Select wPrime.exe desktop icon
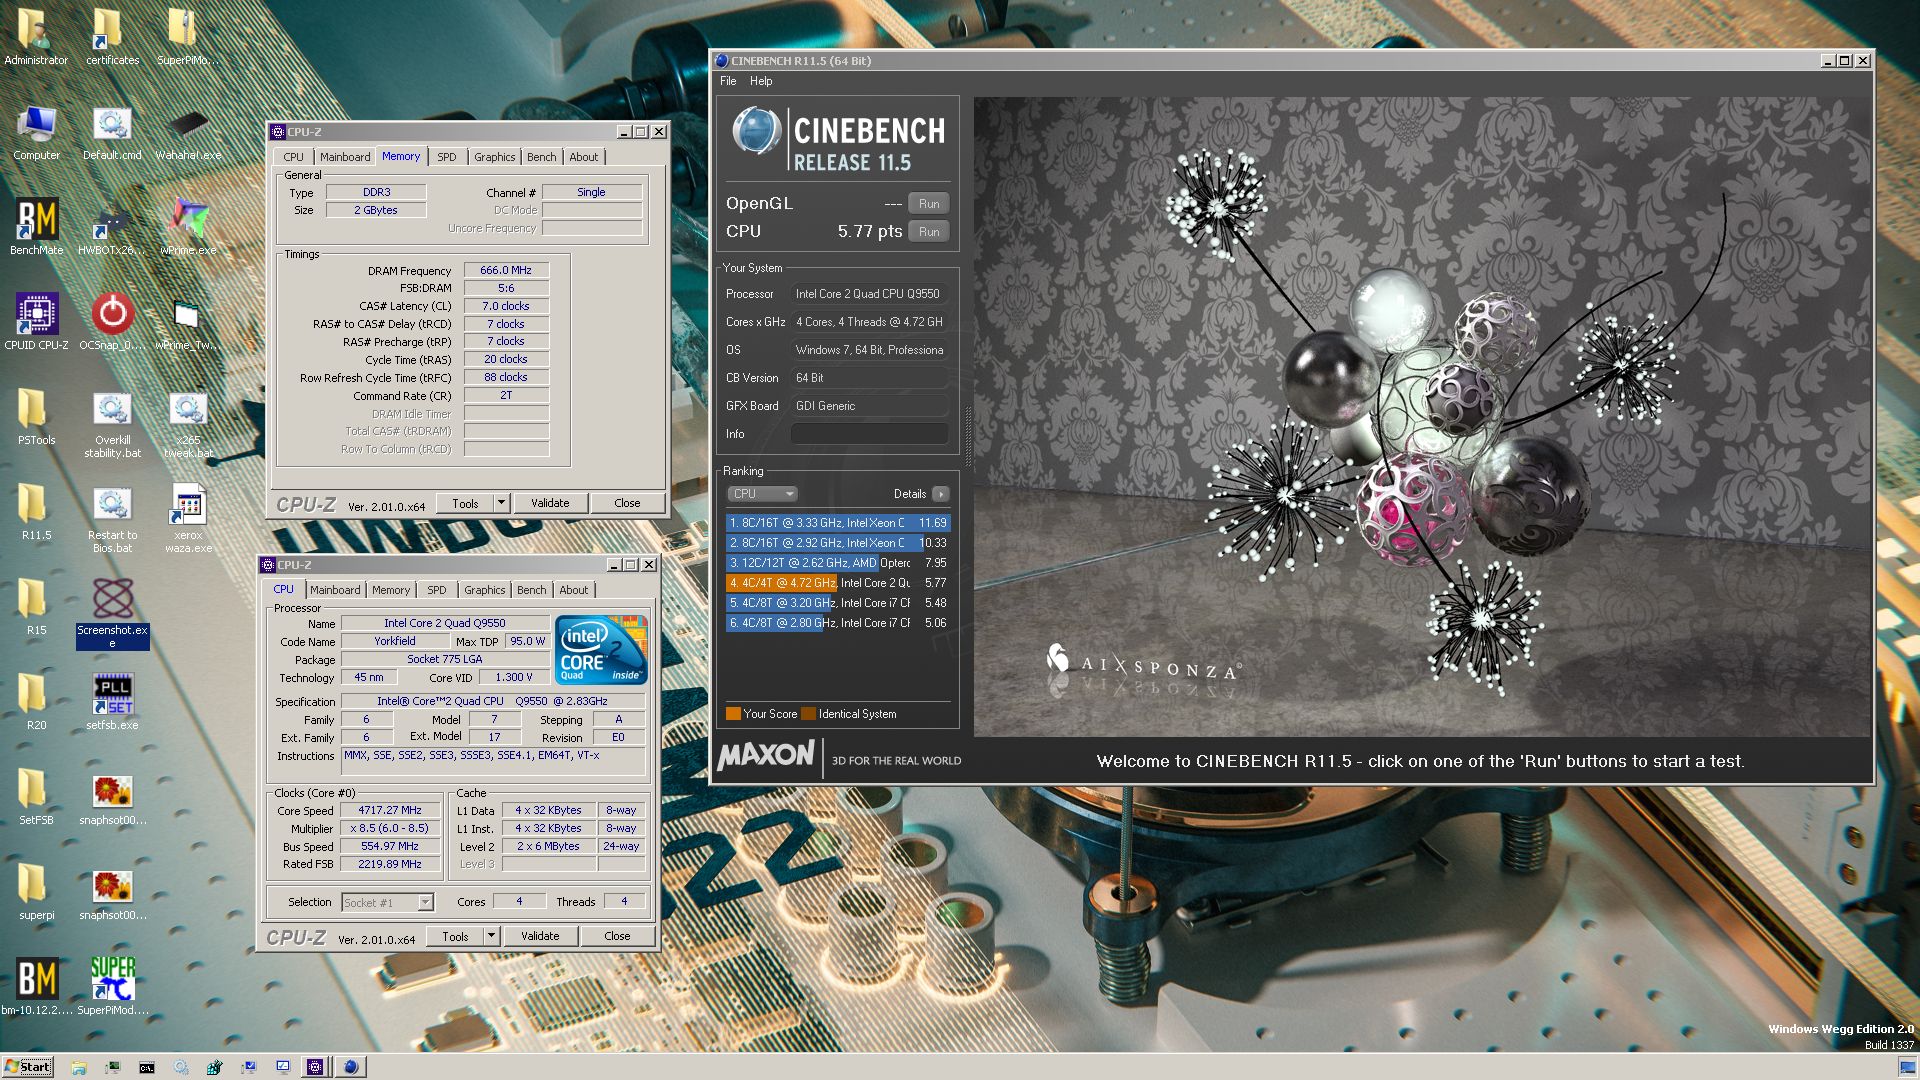 (x=188, y=227)
